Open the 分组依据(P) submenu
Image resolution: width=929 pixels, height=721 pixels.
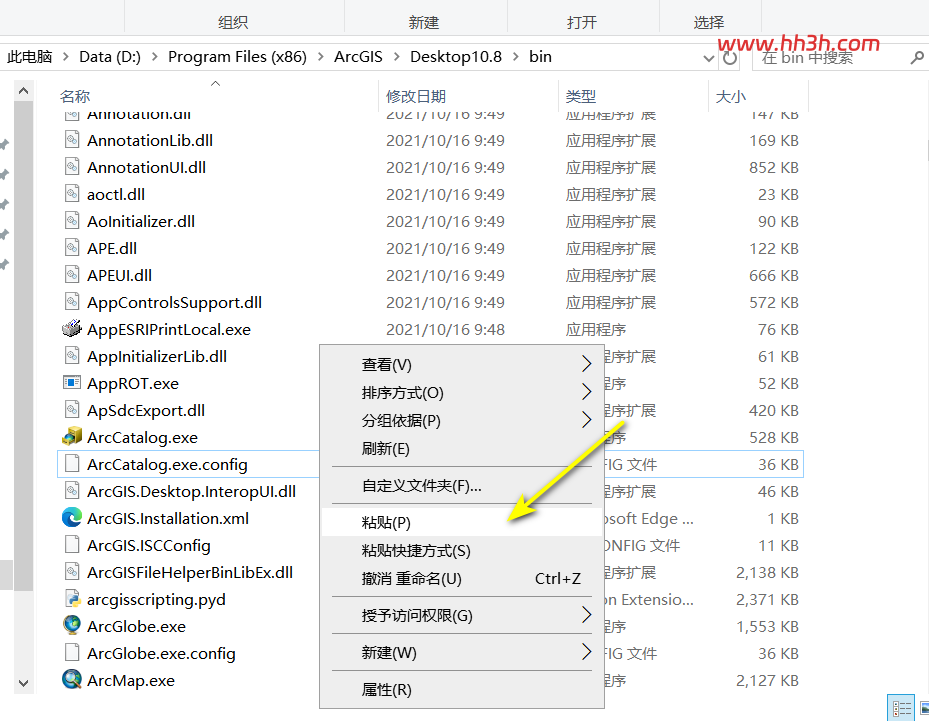tap(462, 420)
